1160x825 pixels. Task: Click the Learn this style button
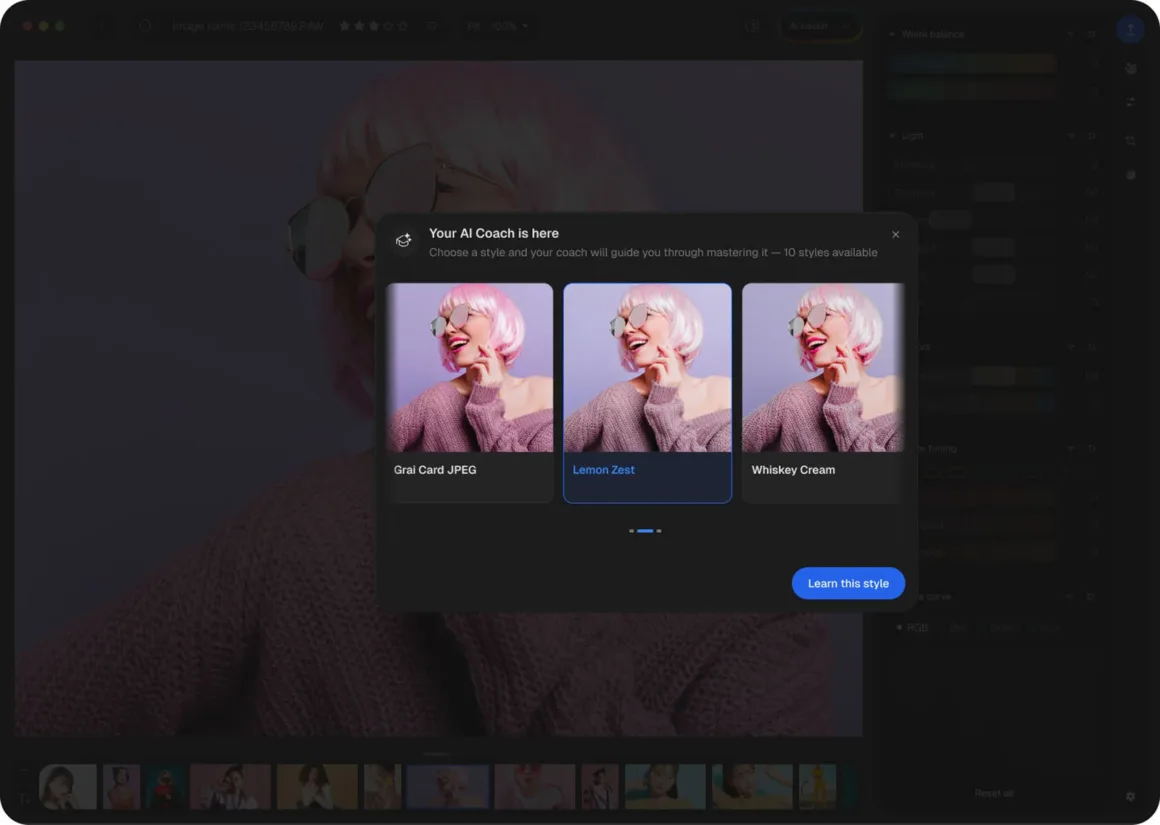[848, 583]
